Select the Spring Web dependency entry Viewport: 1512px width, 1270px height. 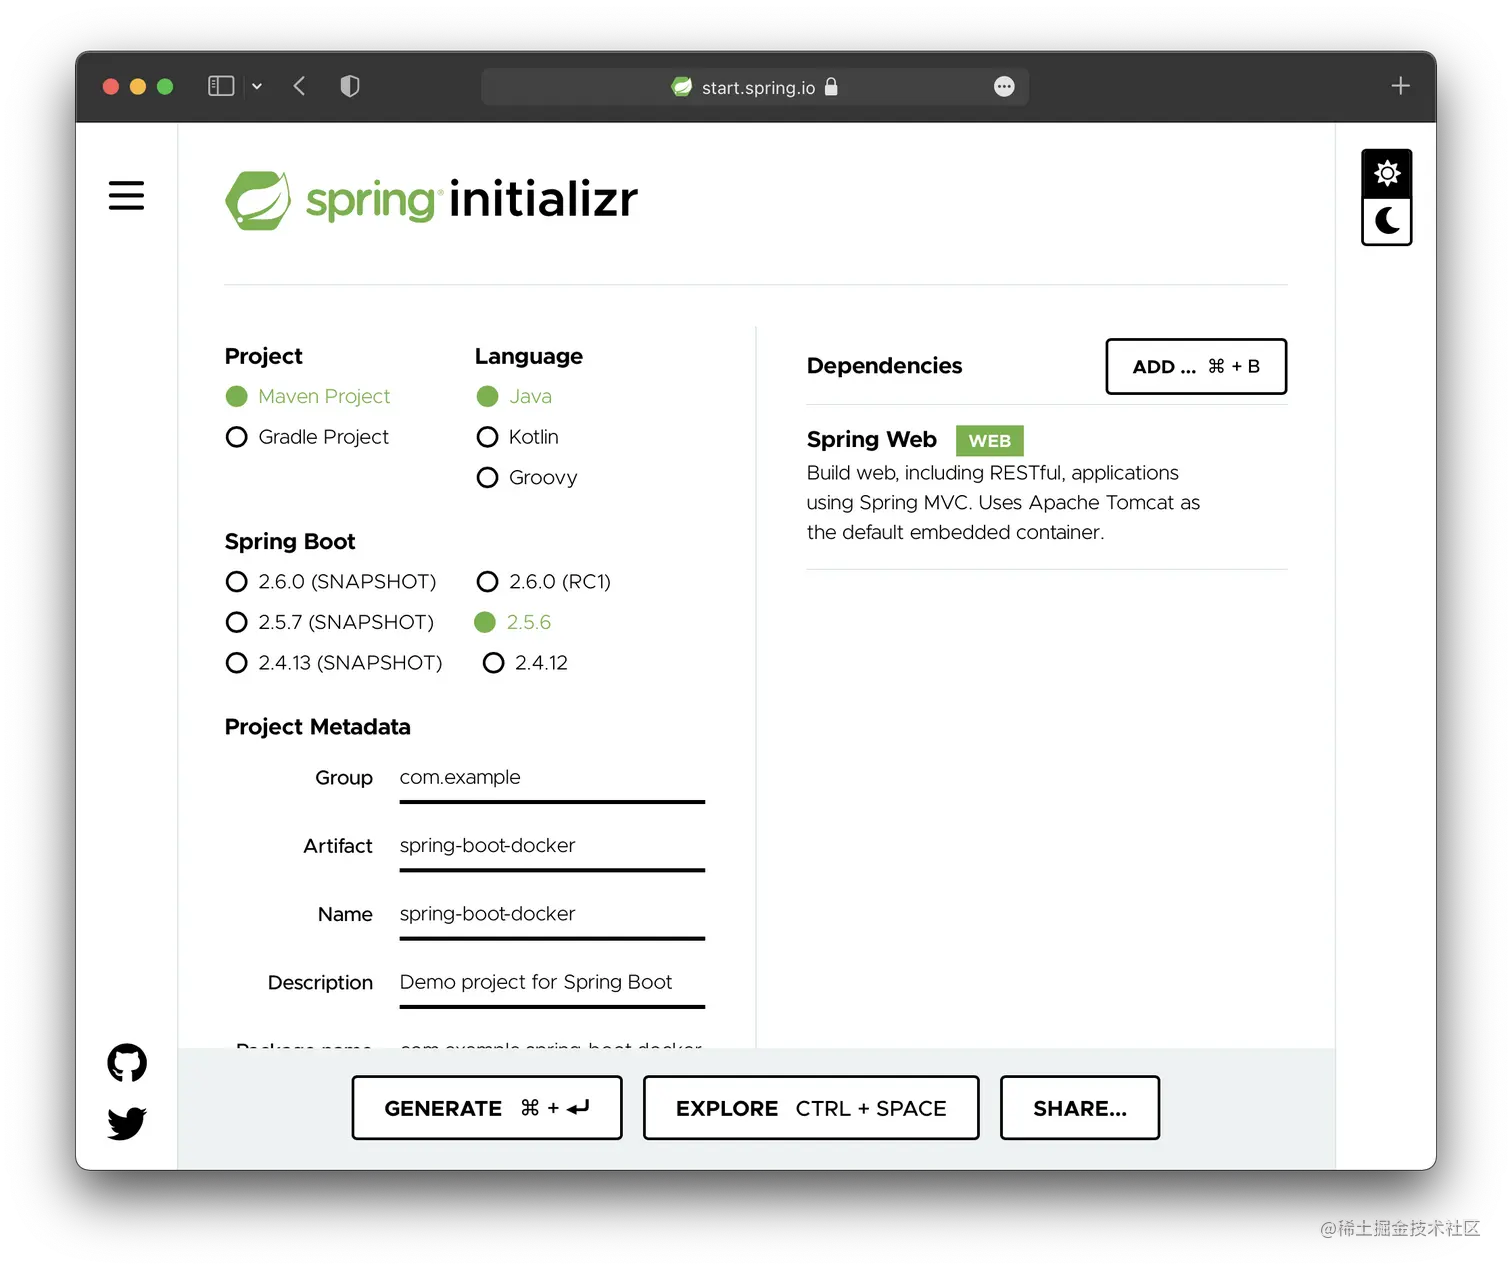[1046, 485]
